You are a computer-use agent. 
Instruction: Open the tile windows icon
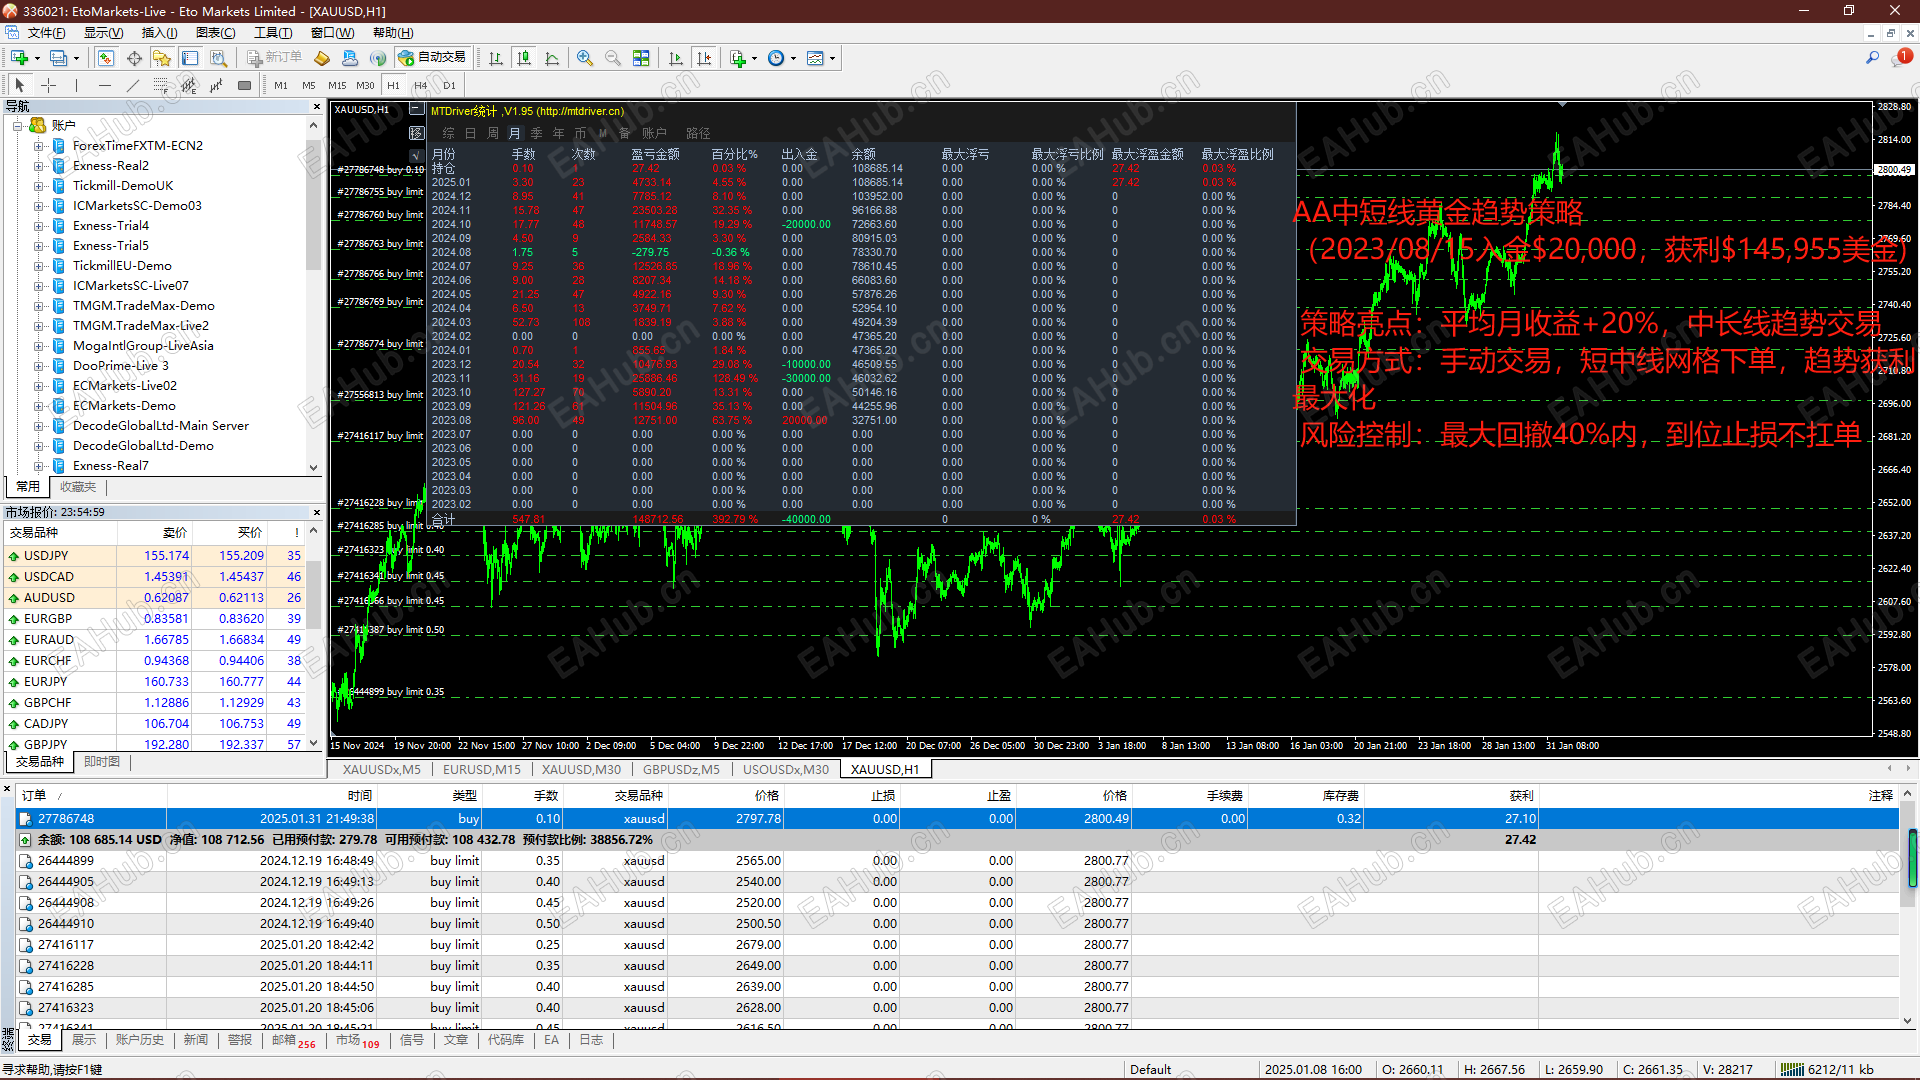641,58
